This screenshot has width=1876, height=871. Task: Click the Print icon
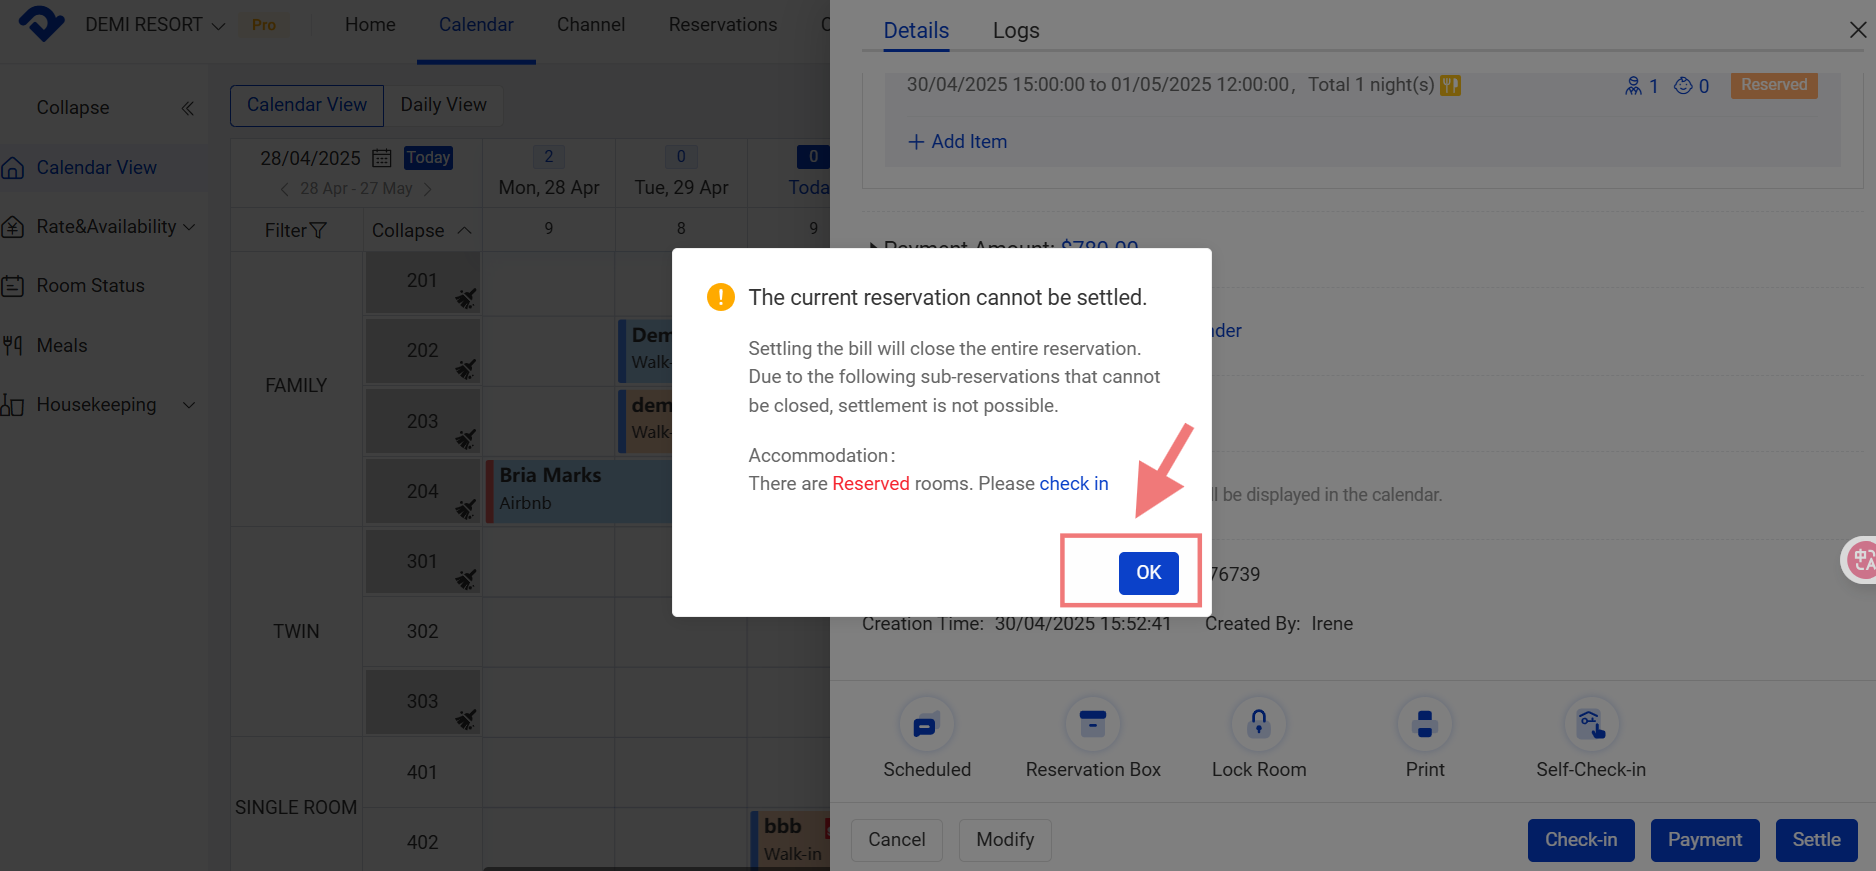pyautogui.click(x=1424, y=725)
